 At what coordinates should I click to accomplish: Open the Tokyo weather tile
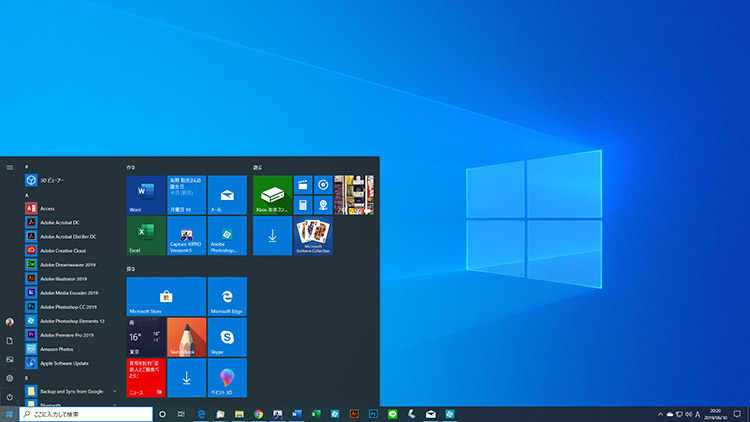(145, 337)
